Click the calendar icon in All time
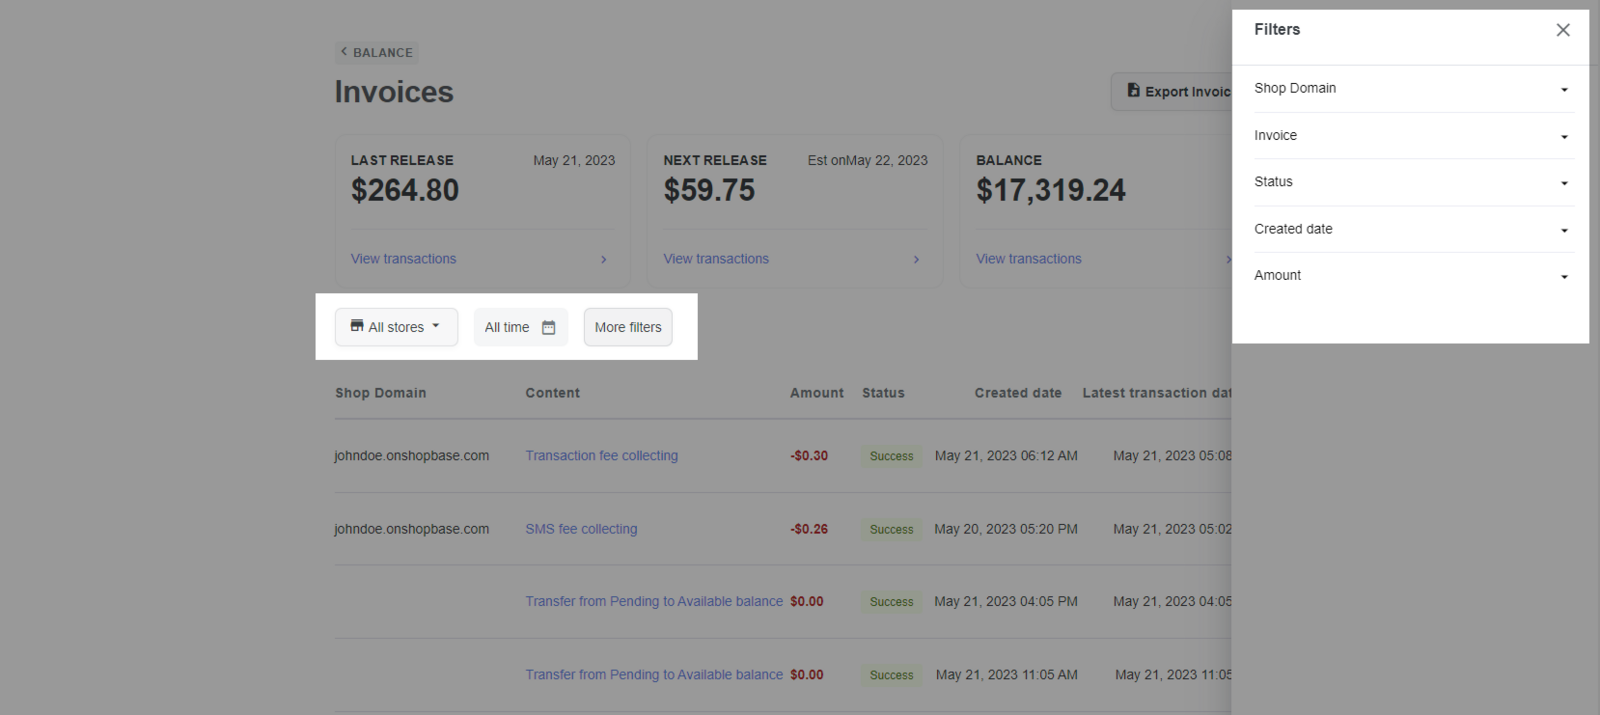This screenshot has width=1600, height=715. coord(548,328)
